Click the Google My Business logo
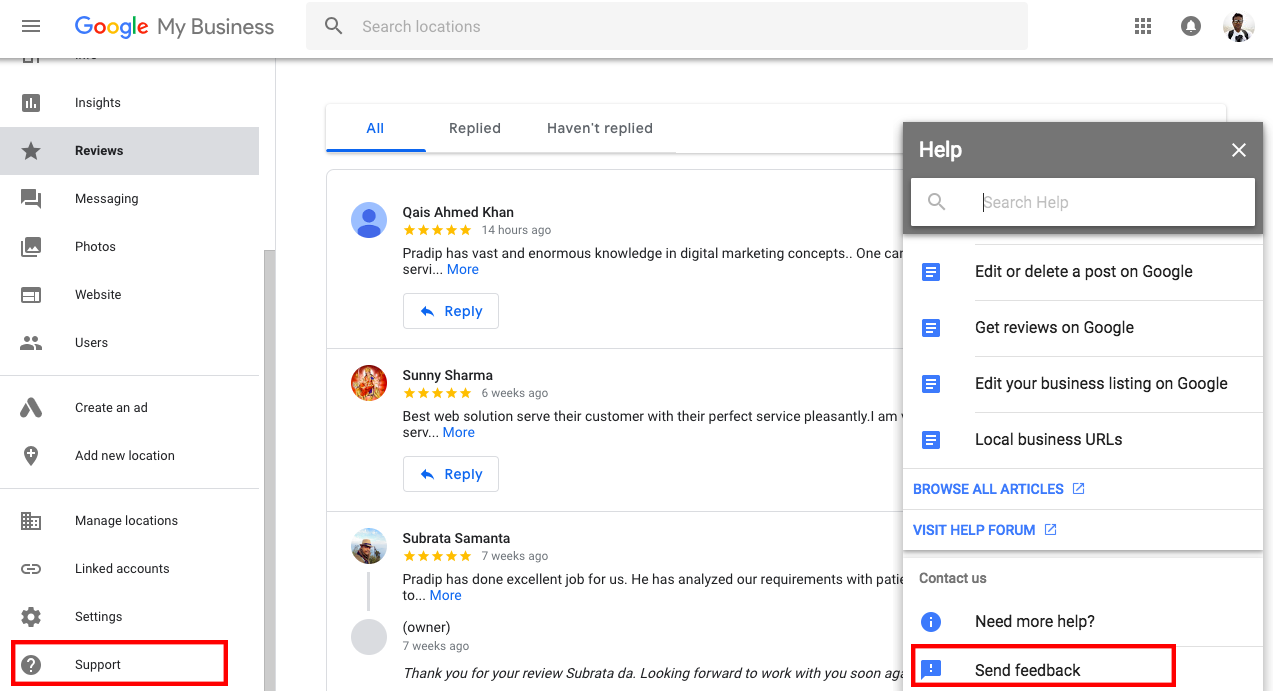This screenshot has height=691, width=1273. click(x=174, y=27)
